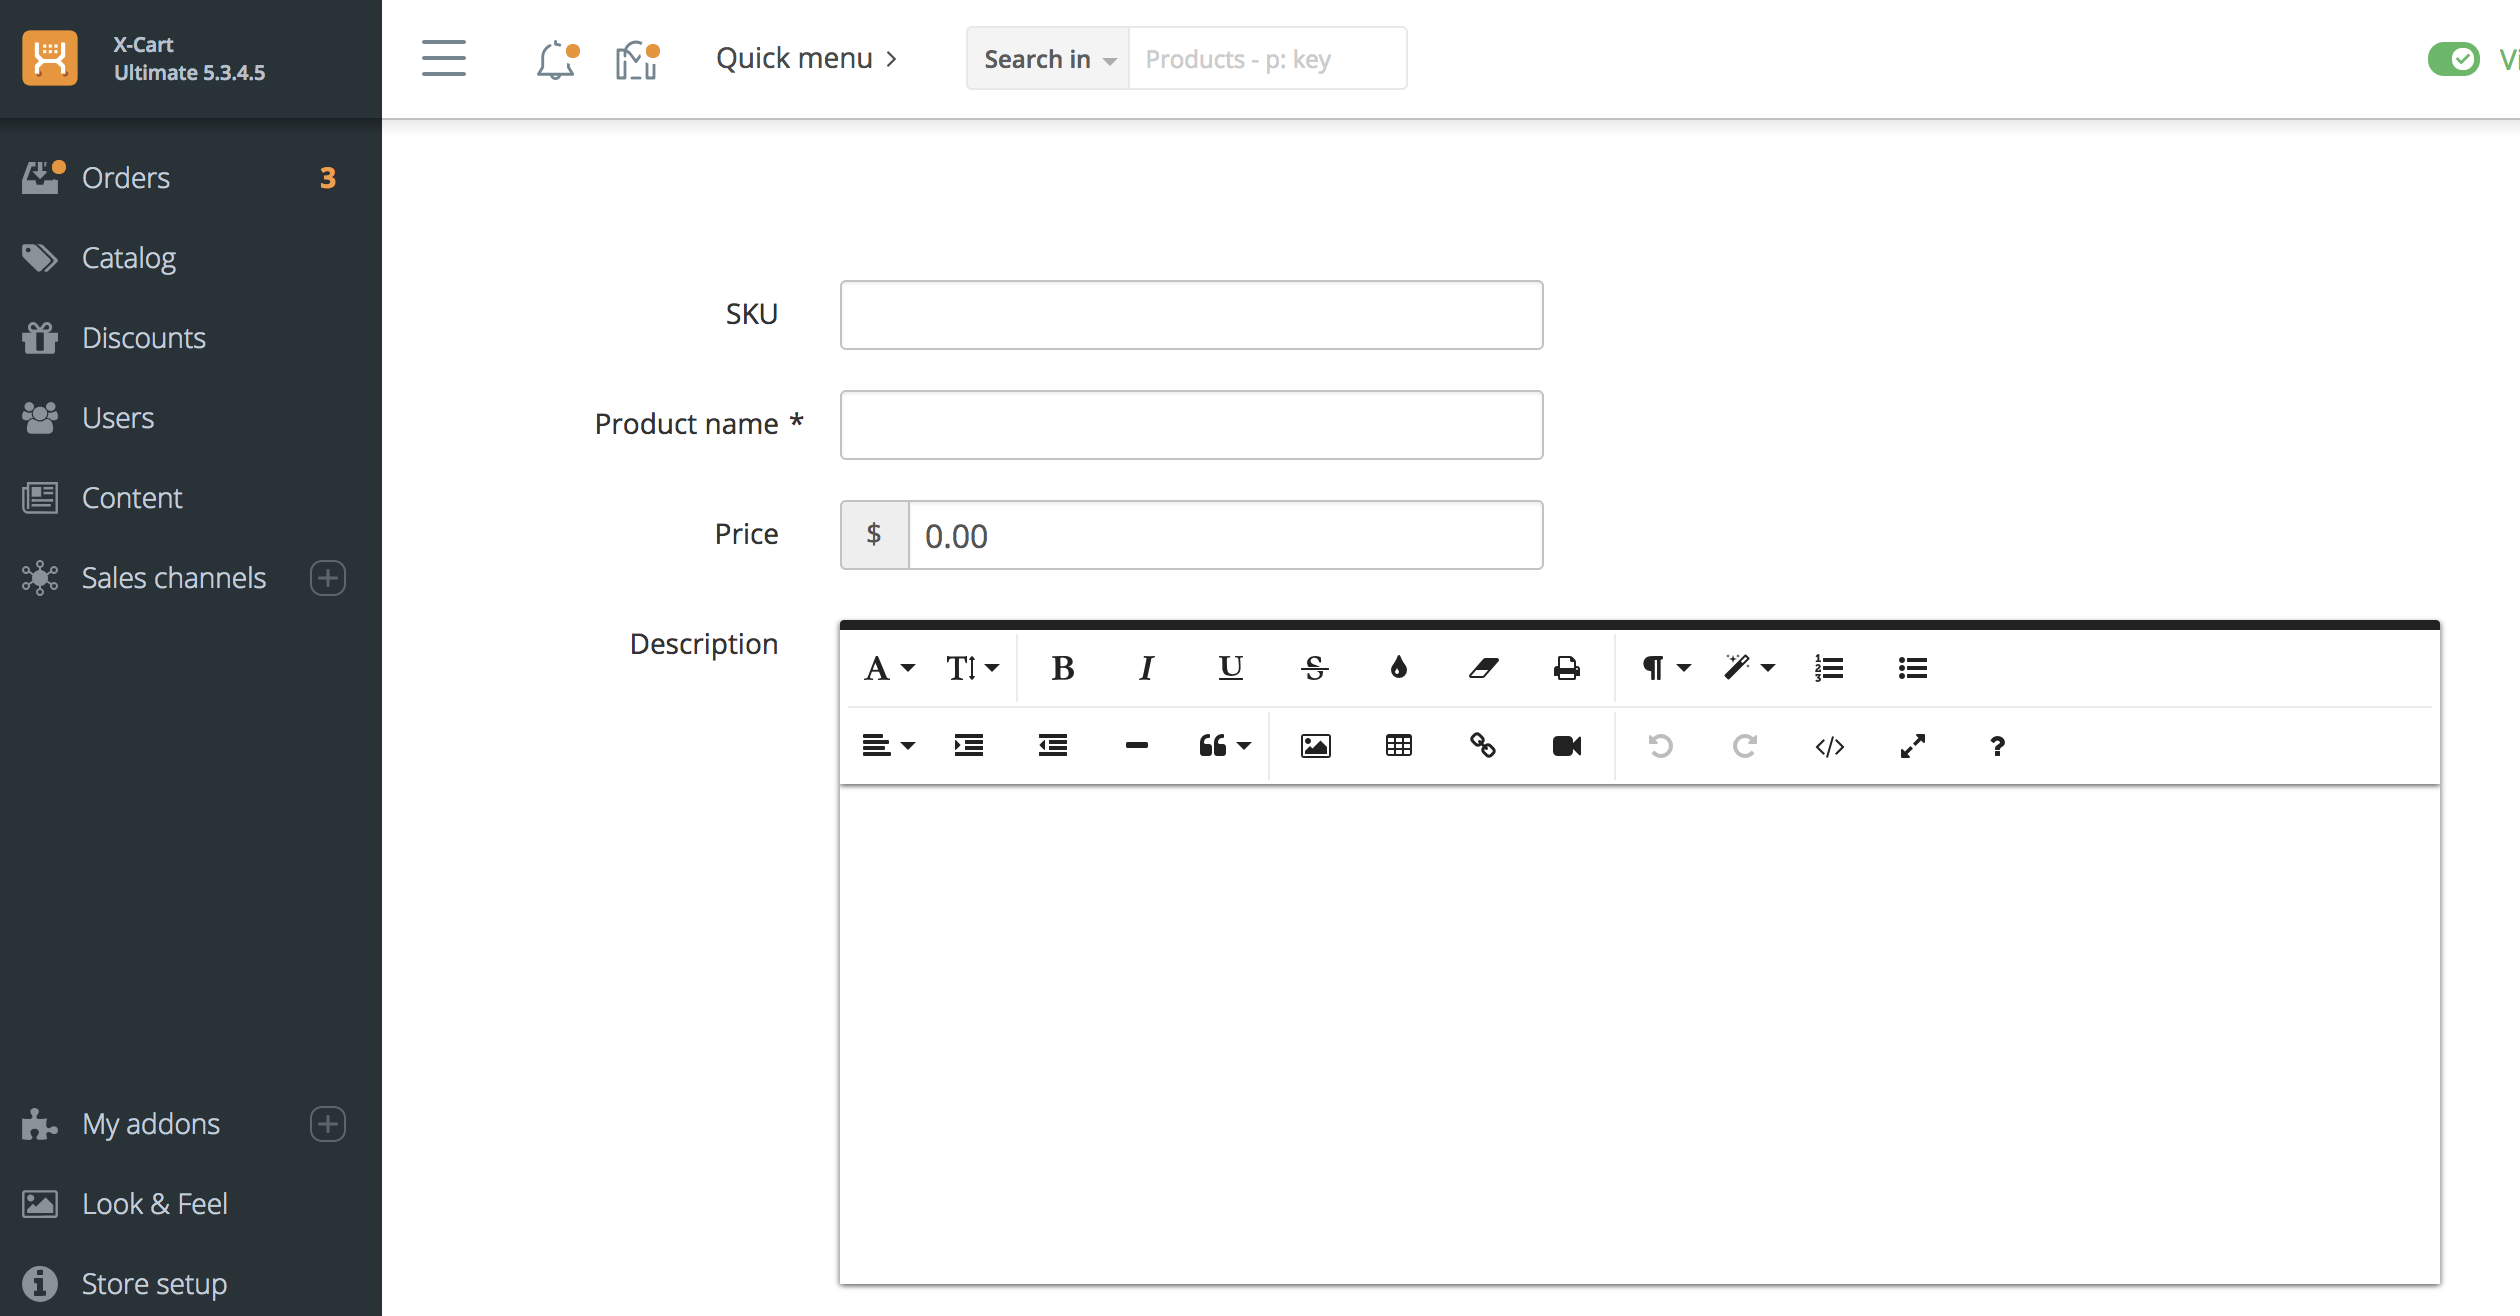Toggle underline text formatting
2520x1316 pixels.
[1230, 668]
